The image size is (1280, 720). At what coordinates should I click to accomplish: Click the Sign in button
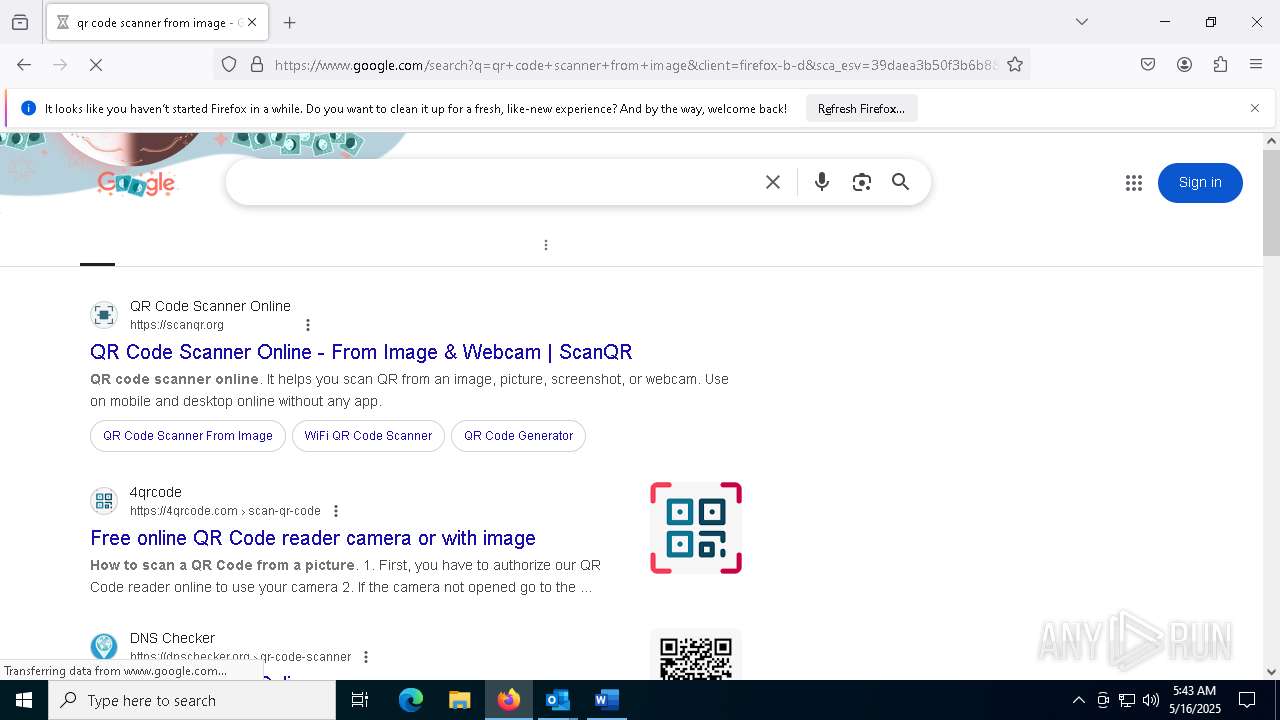coord(1200,182)
